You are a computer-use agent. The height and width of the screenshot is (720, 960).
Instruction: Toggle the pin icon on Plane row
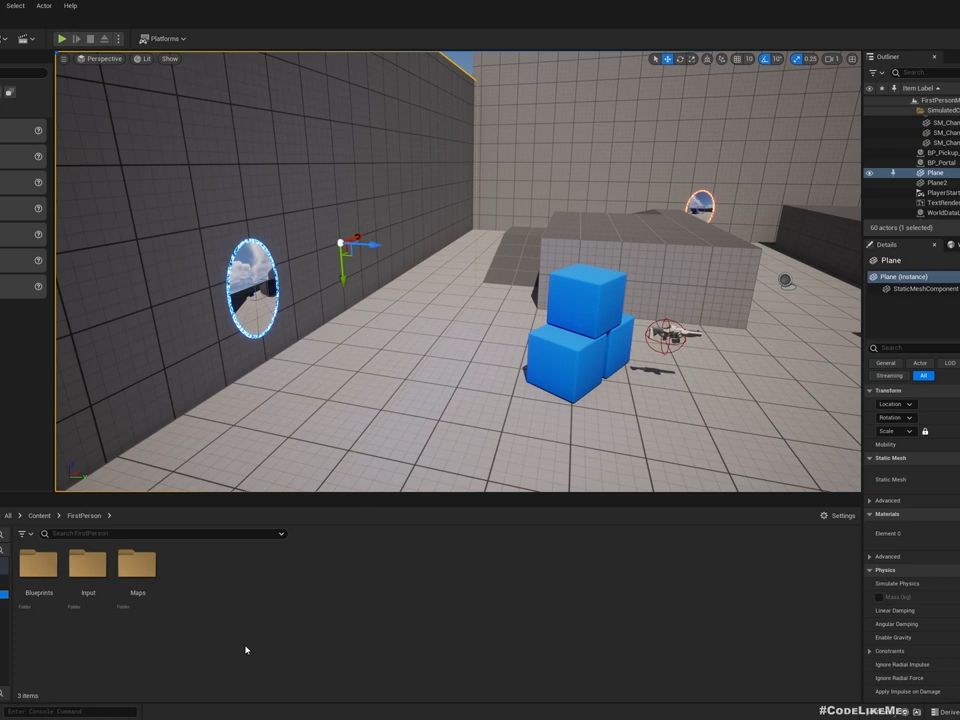[893, 173]
